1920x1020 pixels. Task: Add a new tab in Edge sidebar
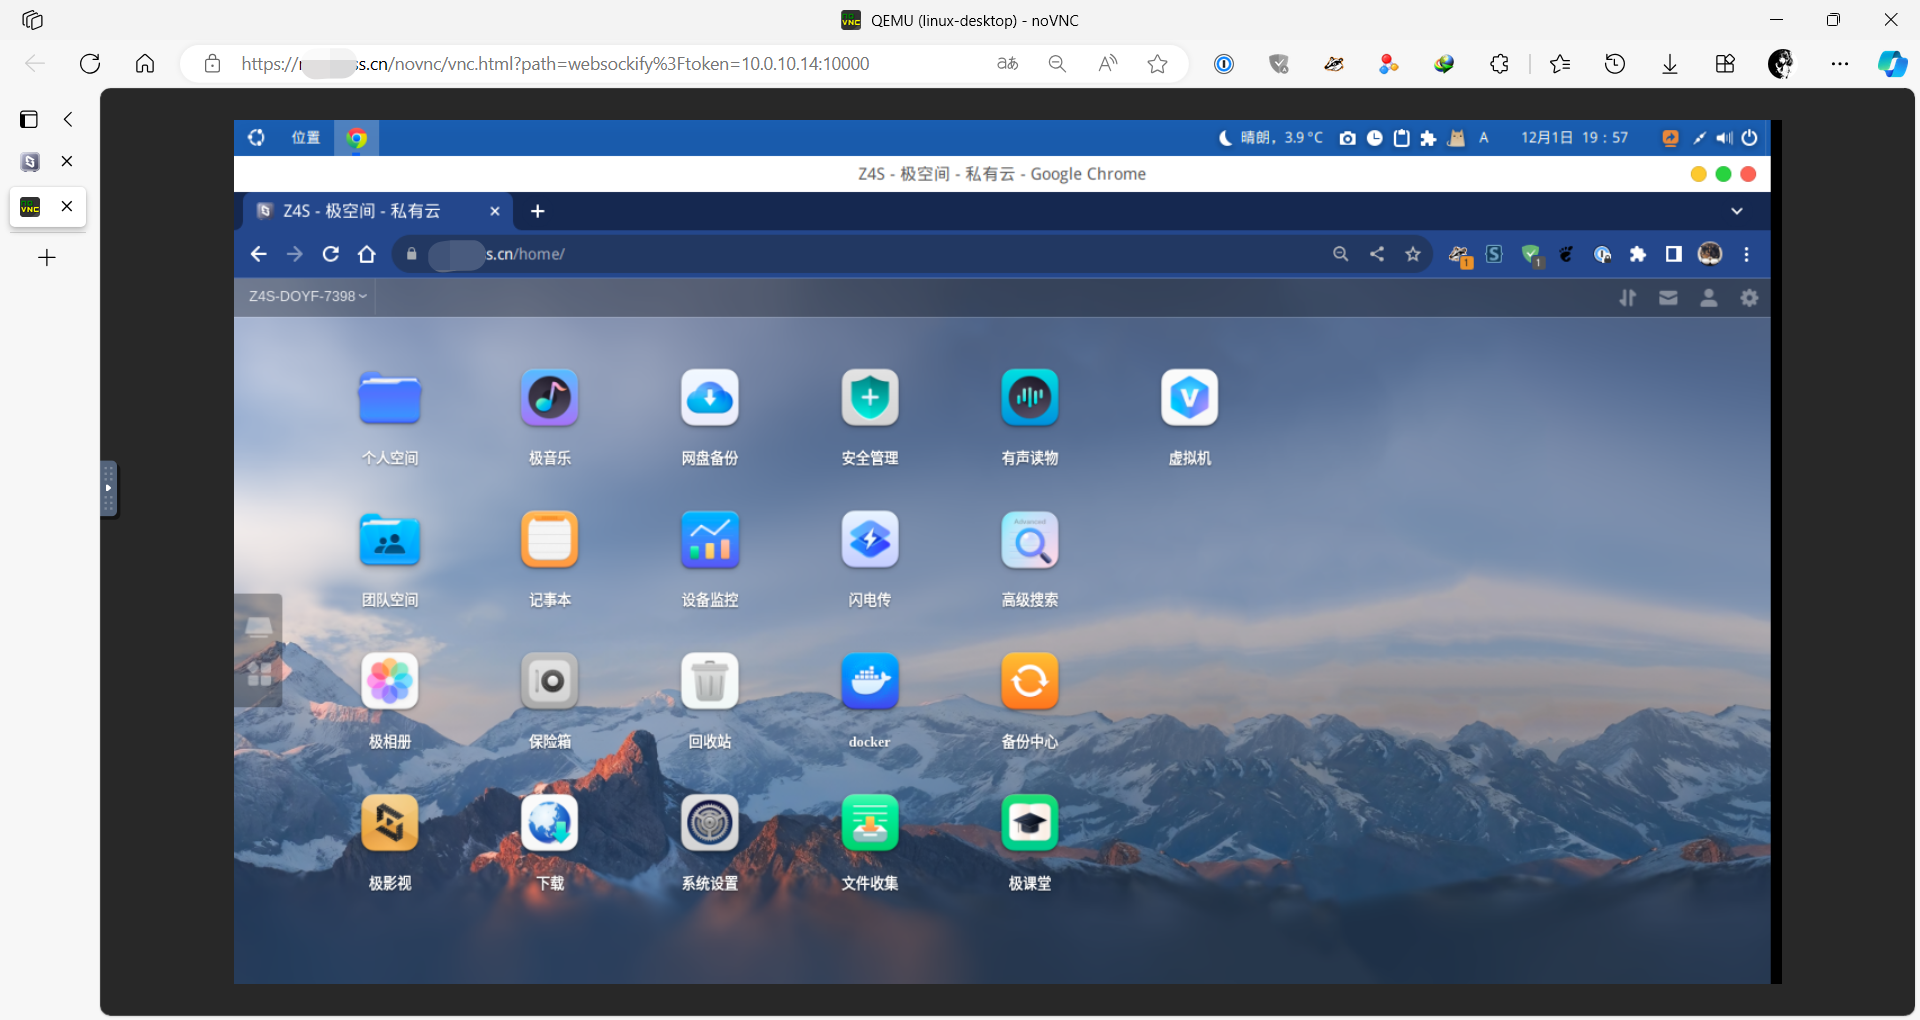47,258
